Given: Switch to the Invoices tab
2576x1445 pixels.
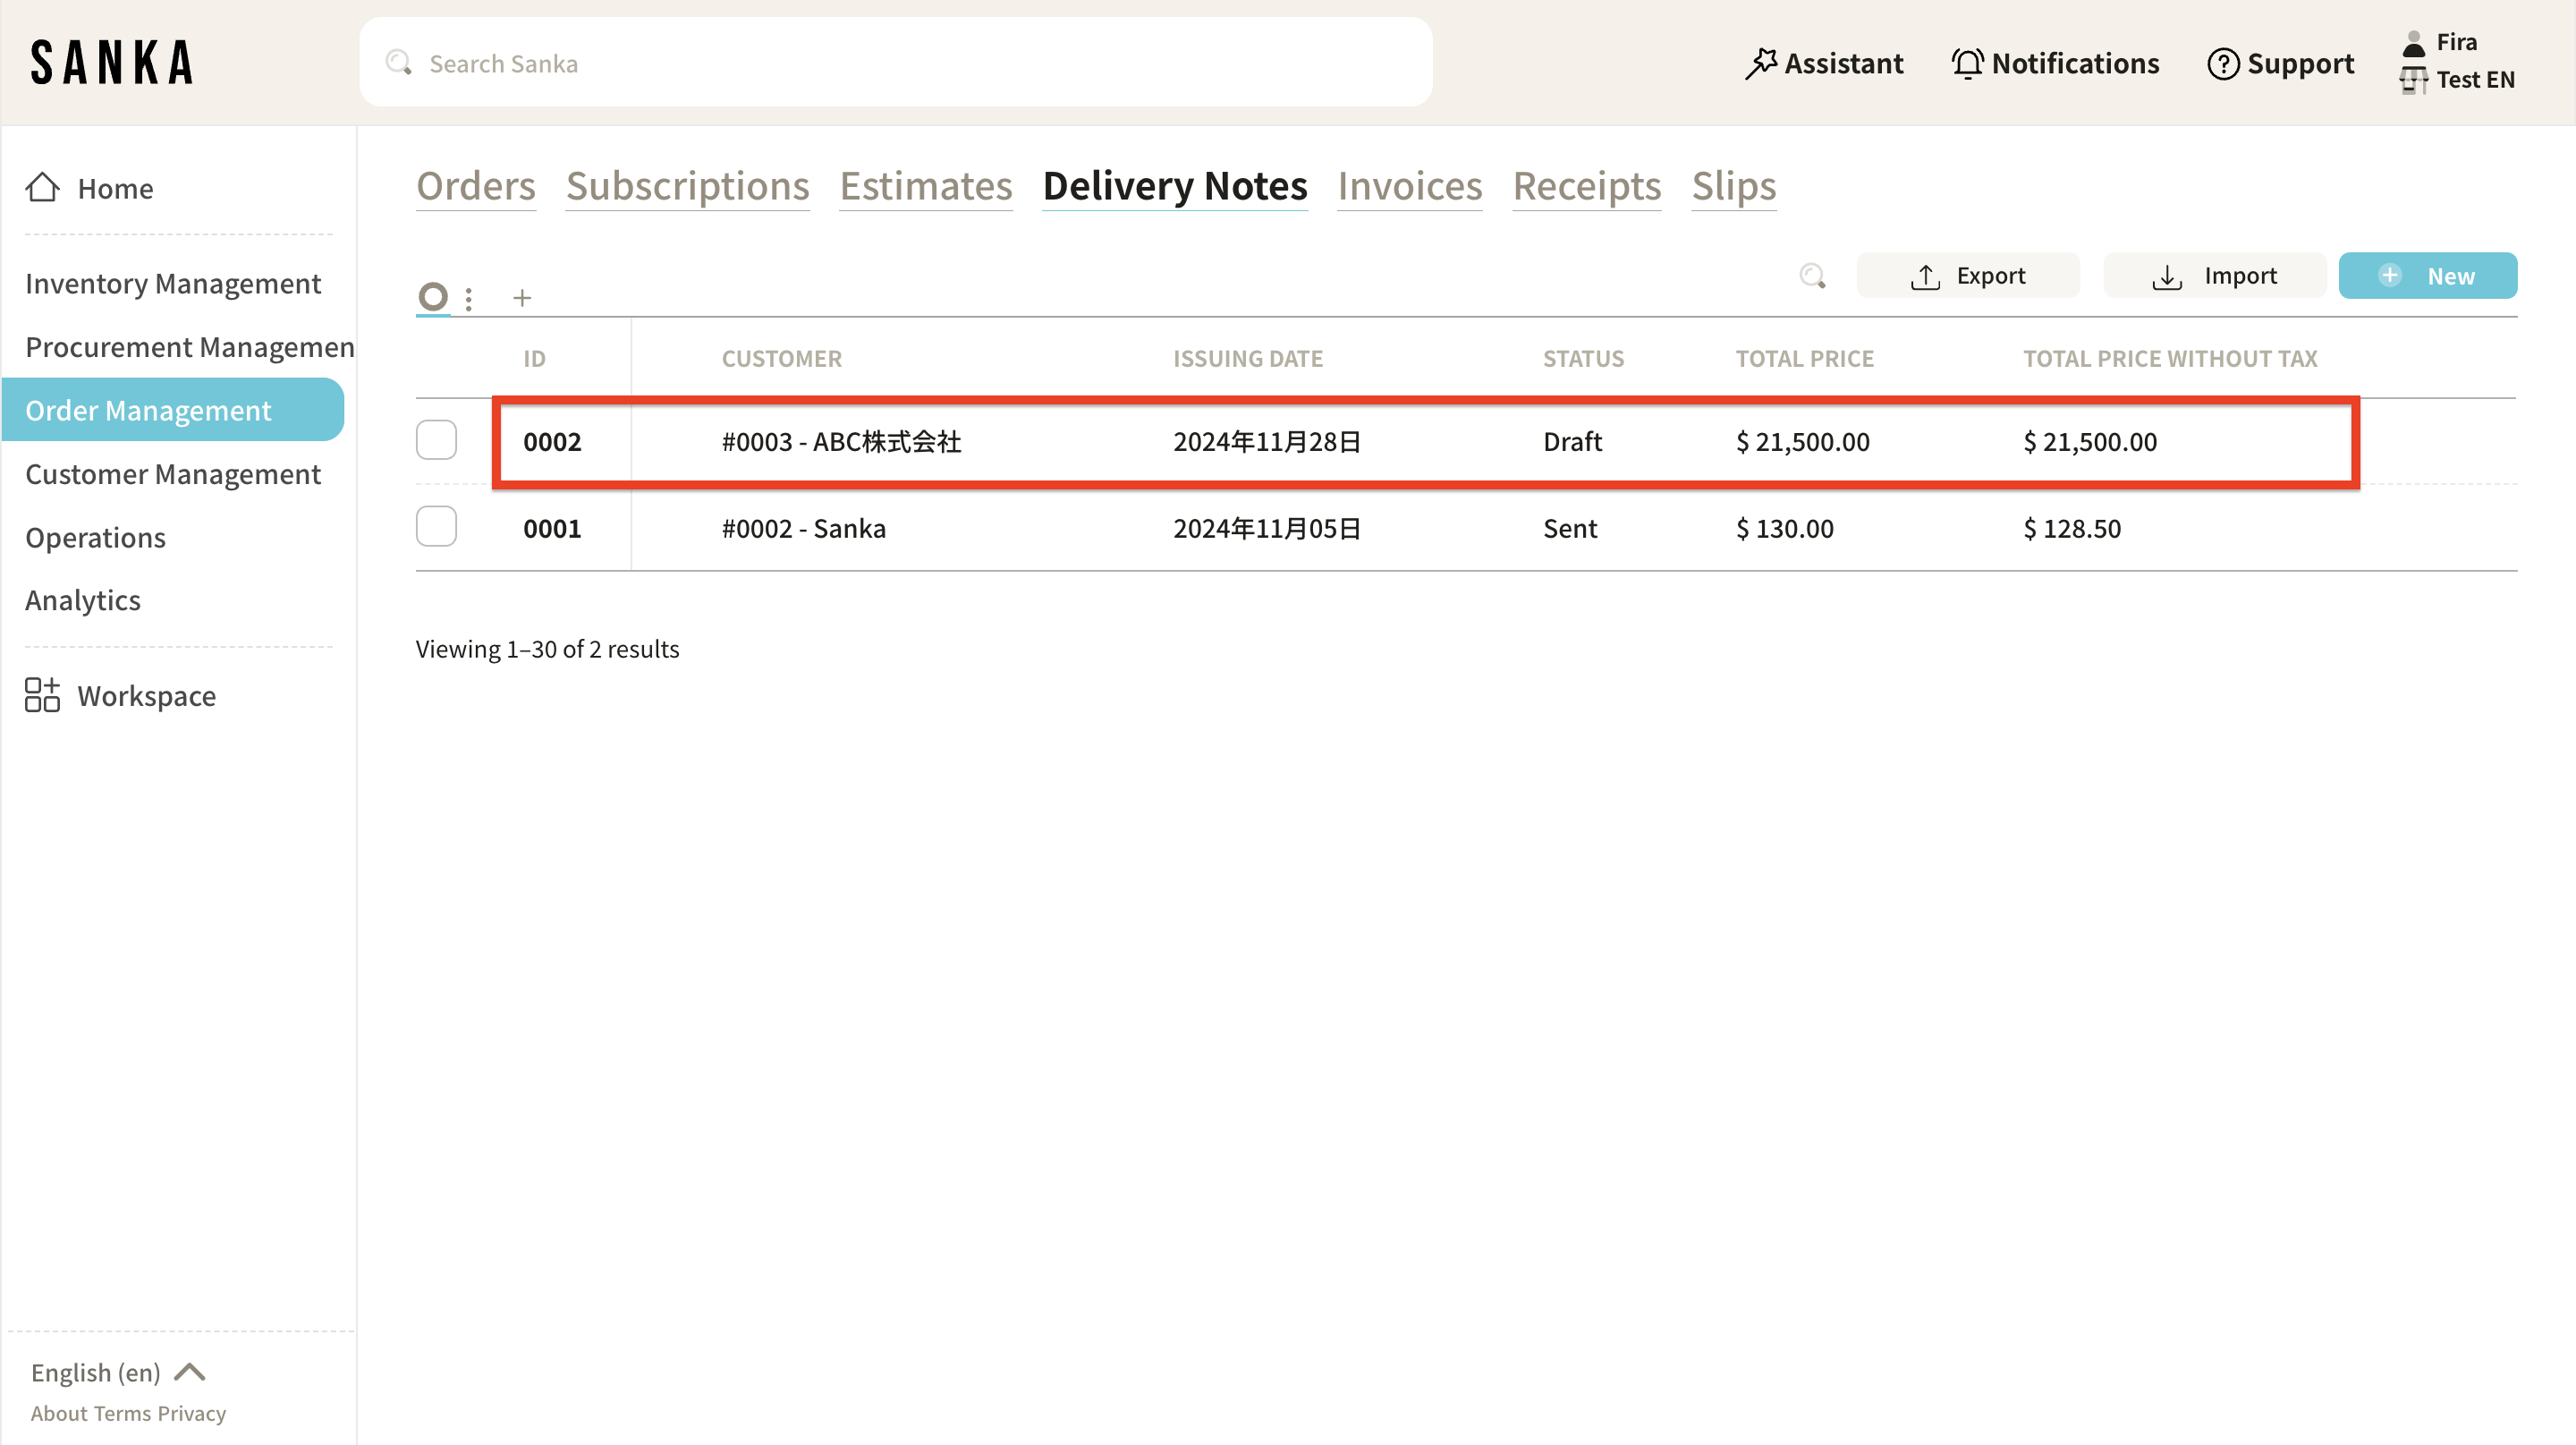Looking at the screenshot, I should 1409,186.
